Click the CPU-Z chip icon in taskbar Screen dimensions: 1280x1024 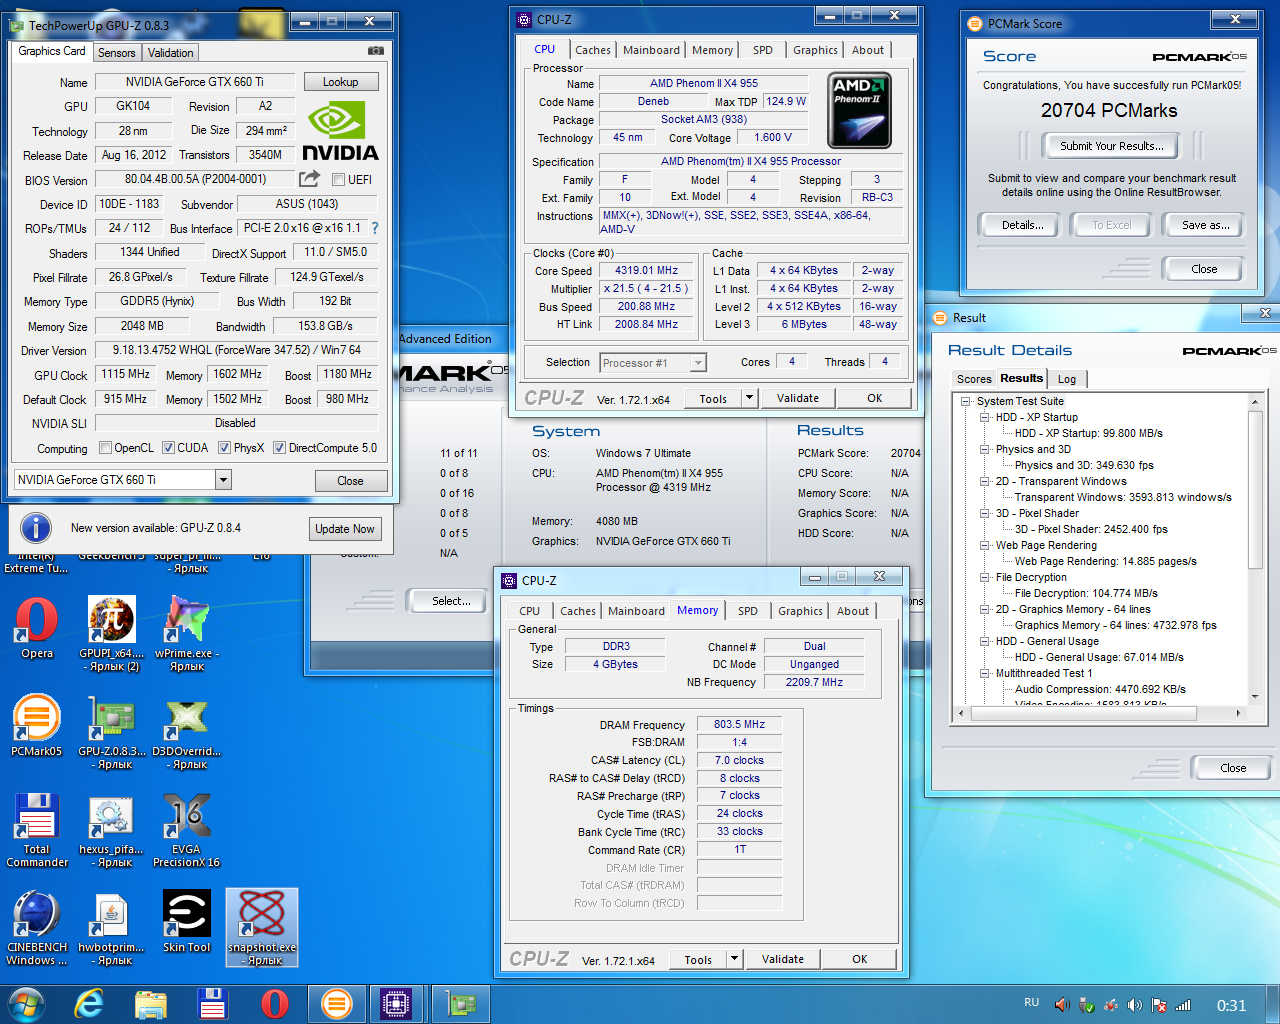point(396,1004)
